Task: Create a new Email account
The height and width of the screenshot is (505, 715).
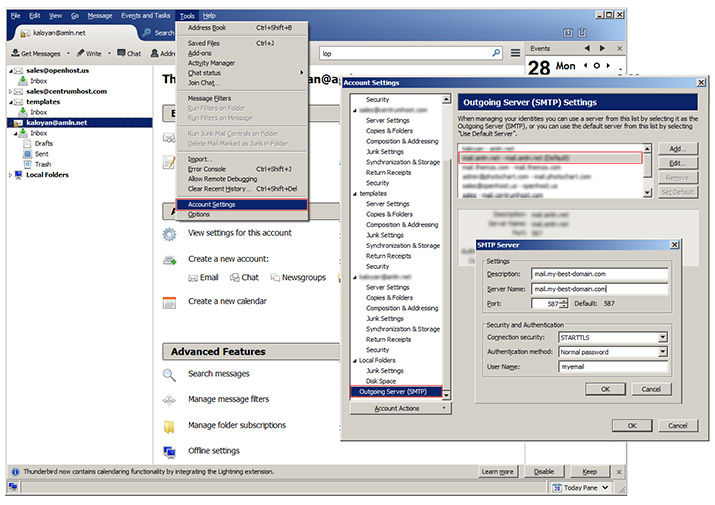Action: (203, 277)
